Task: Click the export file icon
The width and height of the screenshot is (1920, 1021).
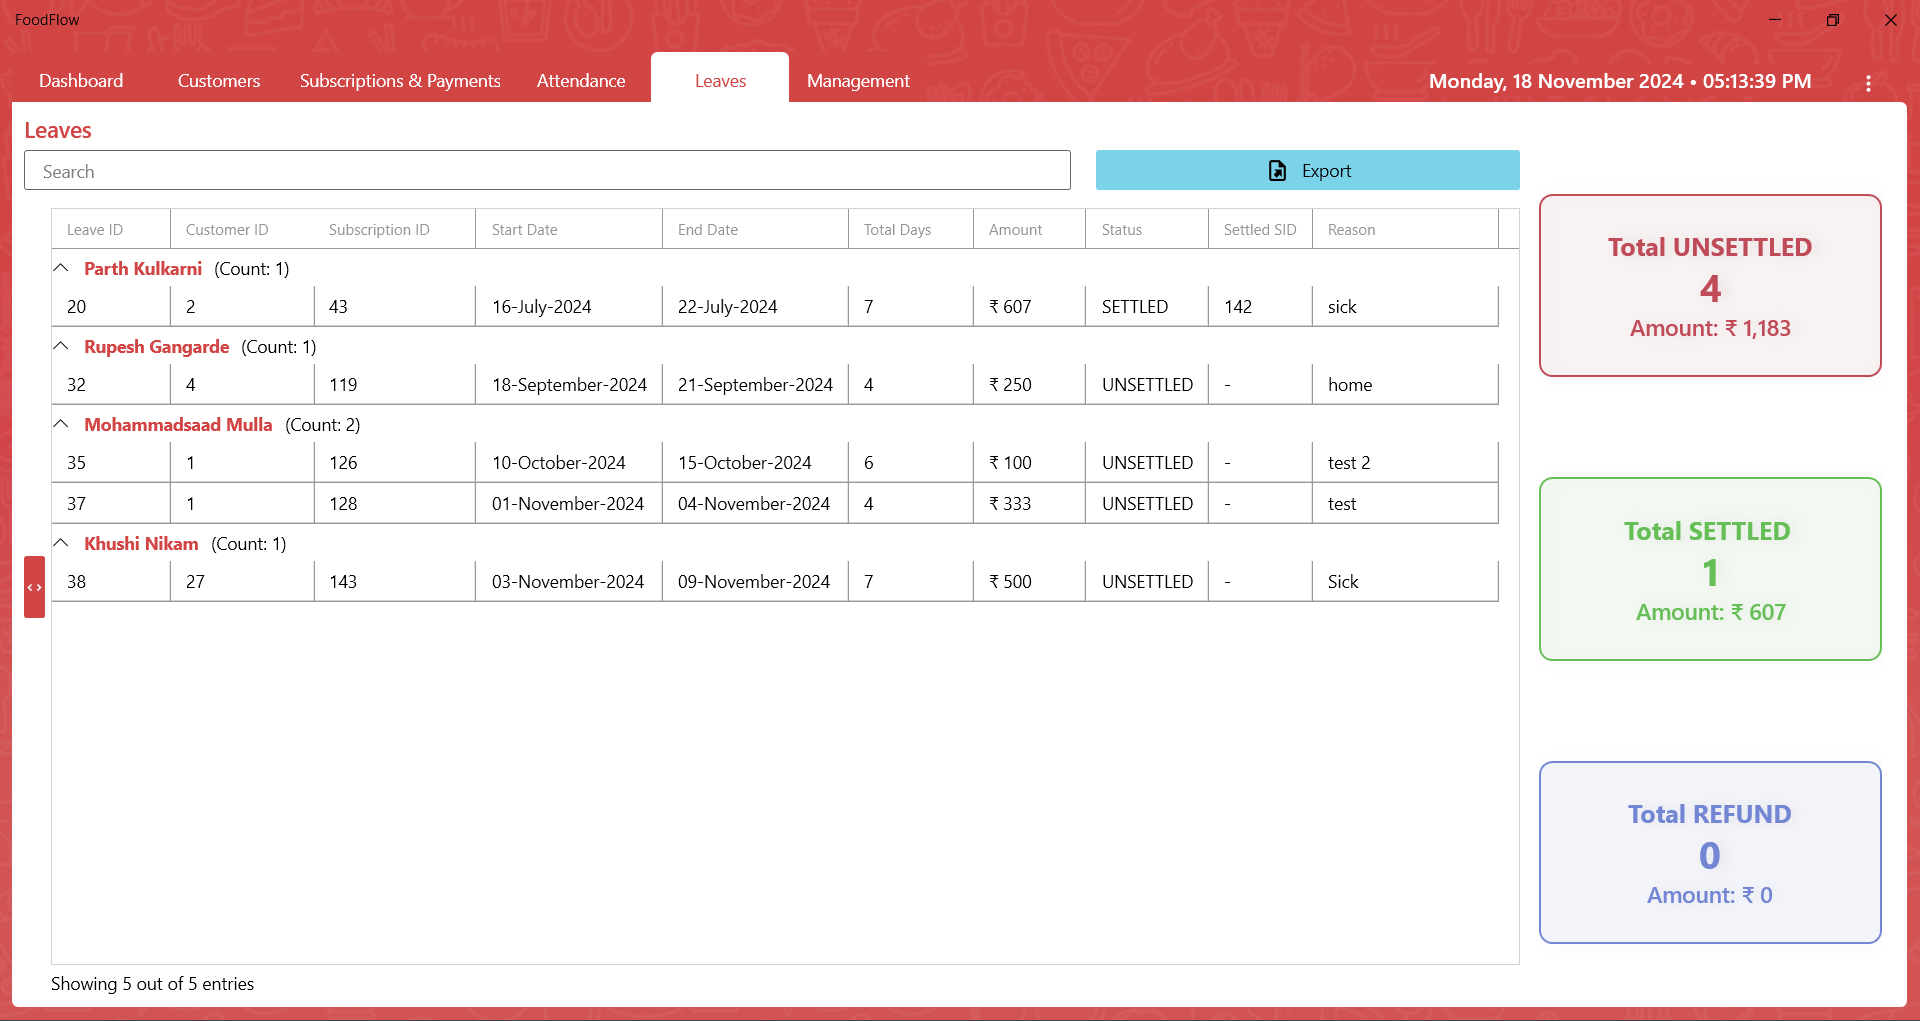Action: pyautogui.click(x=1277, y=171)
